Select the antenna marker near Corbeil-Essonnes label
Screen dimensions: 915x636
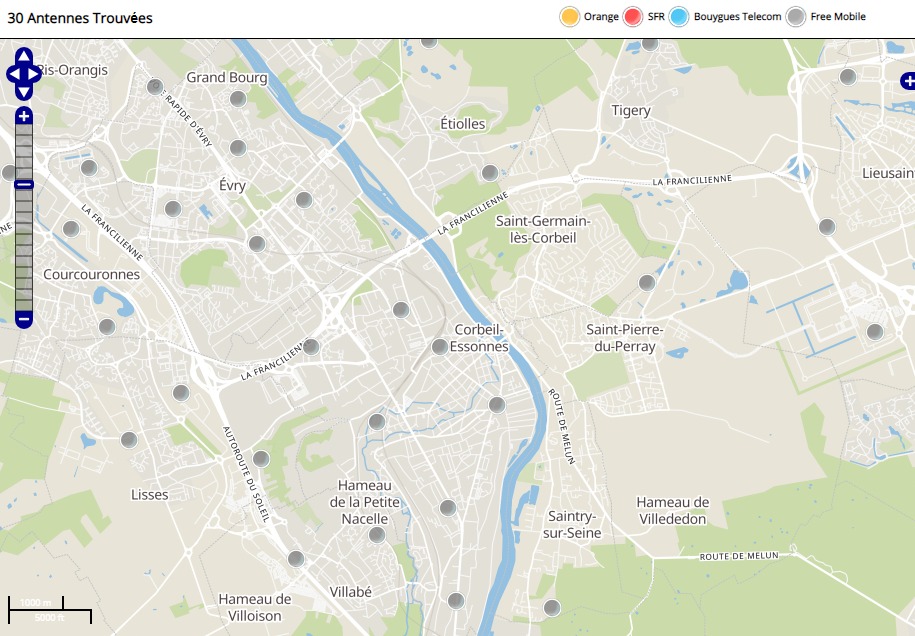coord(439,347)
